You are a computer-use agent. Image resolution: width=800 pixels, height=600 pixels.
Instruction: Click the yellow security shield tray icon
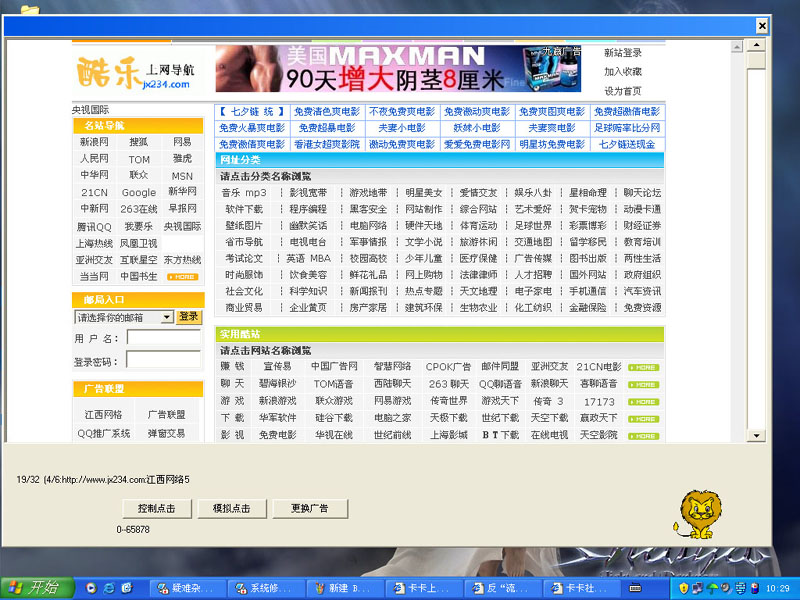[x=683, y=588]
